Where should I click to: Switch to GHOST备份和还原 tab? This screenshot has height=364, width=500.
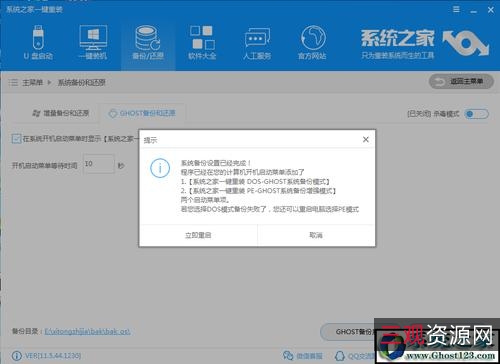pos(142,113)
